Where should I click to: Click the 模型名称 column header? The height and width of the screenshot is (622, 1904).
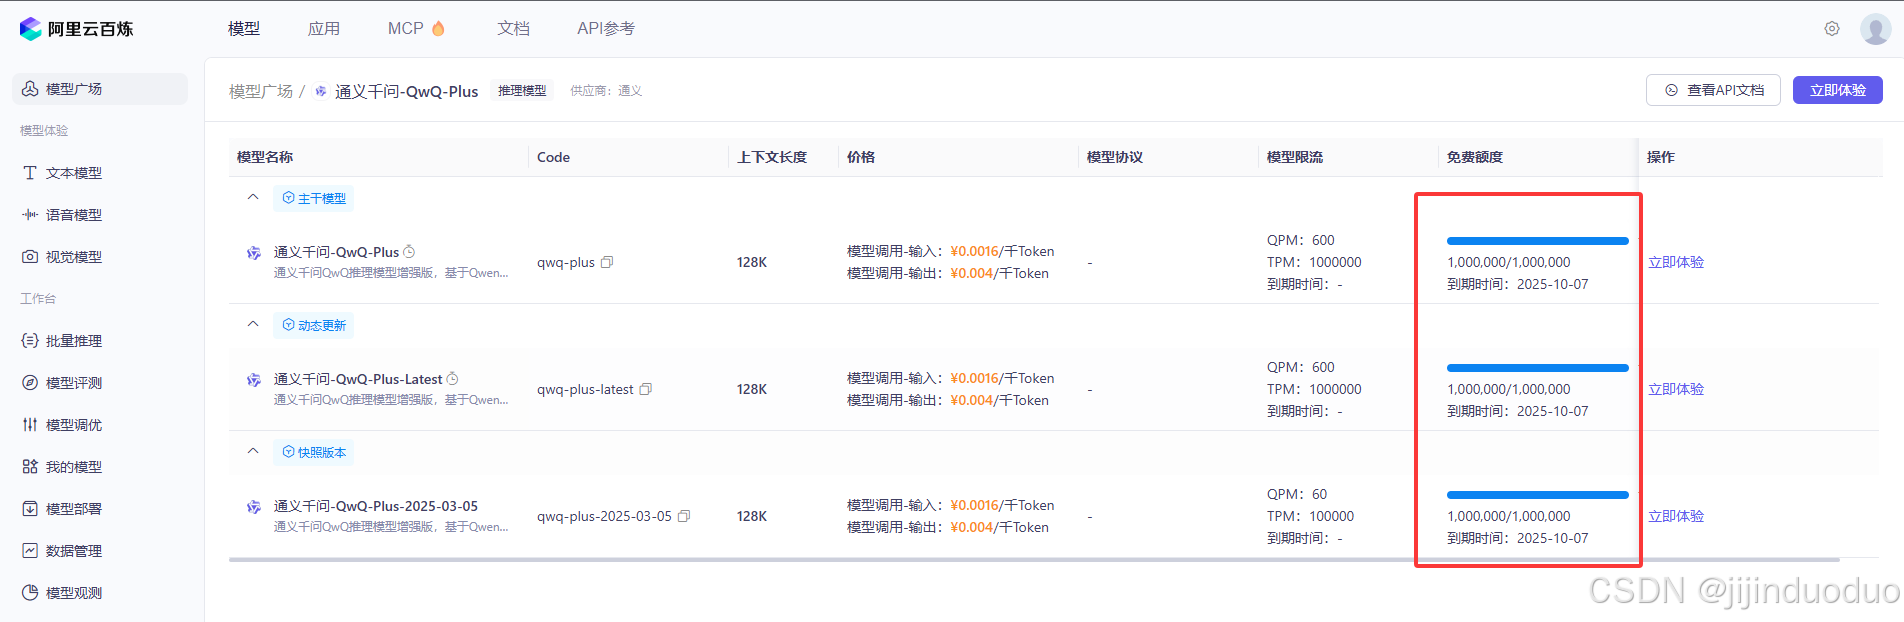coord(265,157)
